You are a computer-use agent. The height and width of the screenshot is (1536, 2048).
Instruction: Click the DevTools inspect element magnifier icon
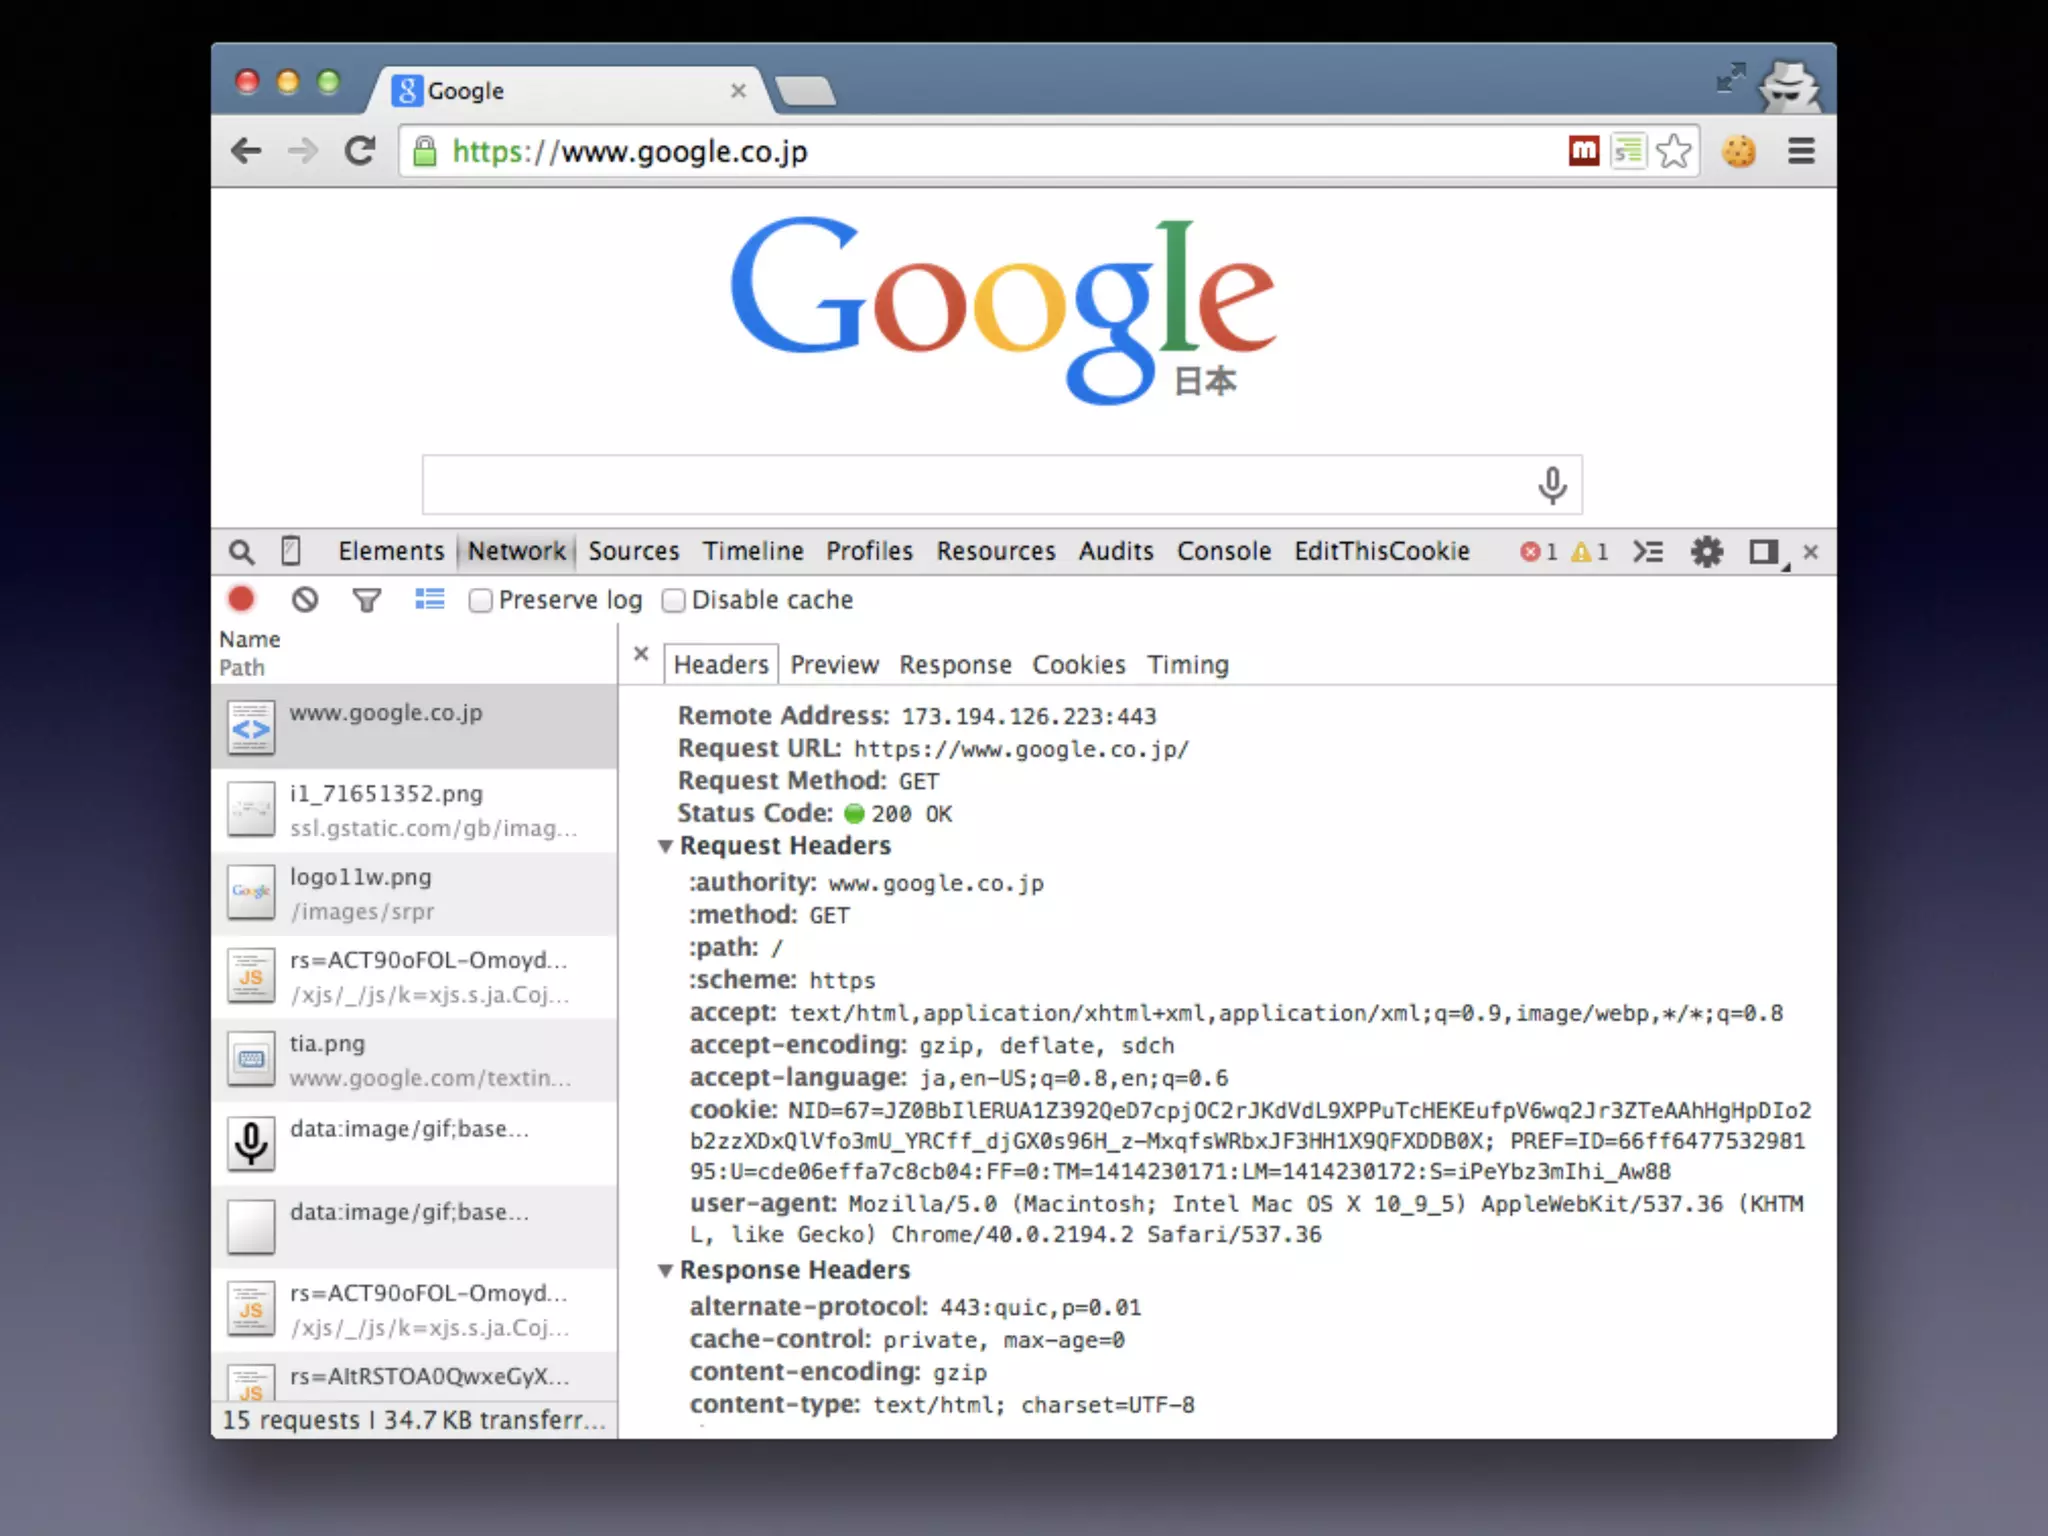[241, 552]
